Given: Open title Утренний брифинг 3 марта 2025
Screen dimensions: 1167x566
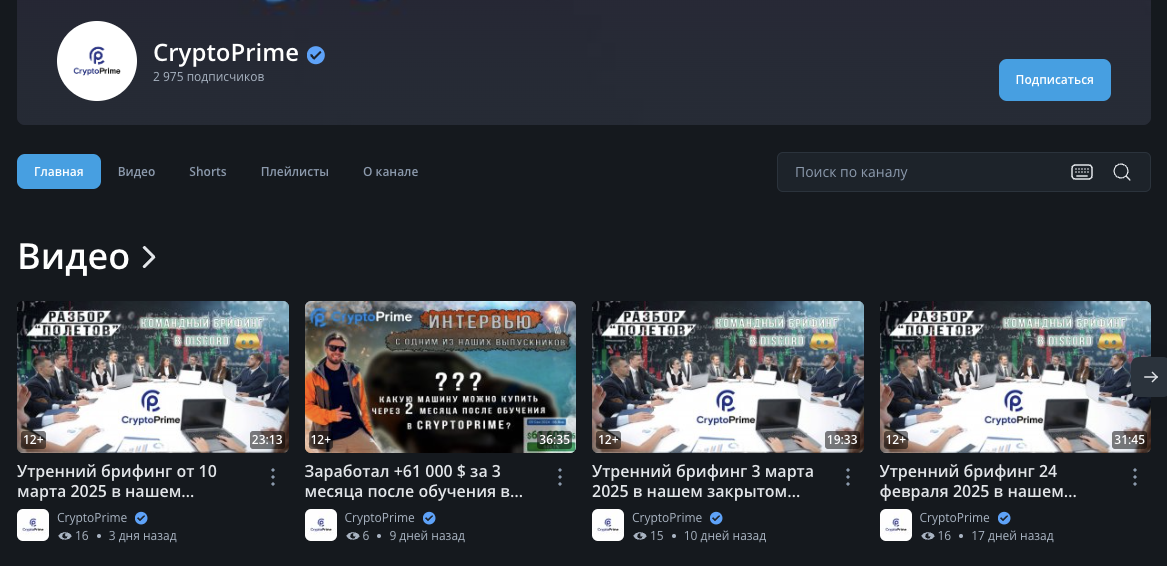Looking at the screenshot, I should click(703, 482).
